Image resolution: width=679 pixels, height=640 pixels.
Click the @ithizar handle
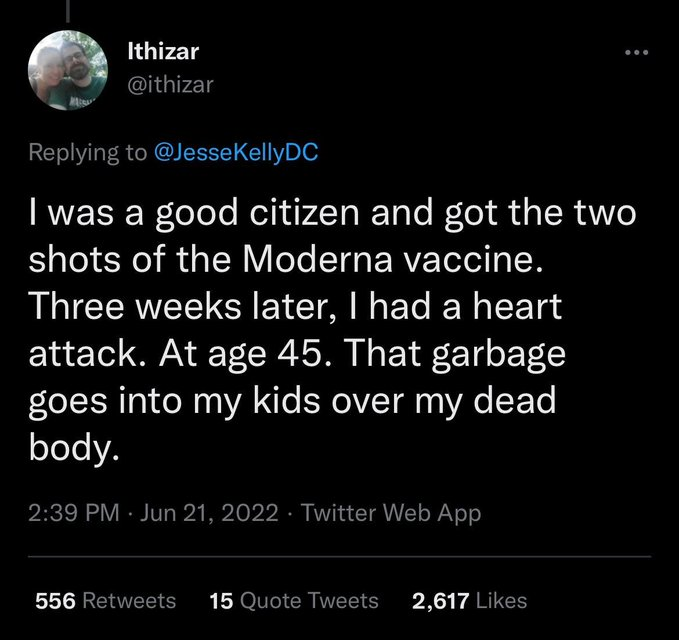(x=170, y=86)
